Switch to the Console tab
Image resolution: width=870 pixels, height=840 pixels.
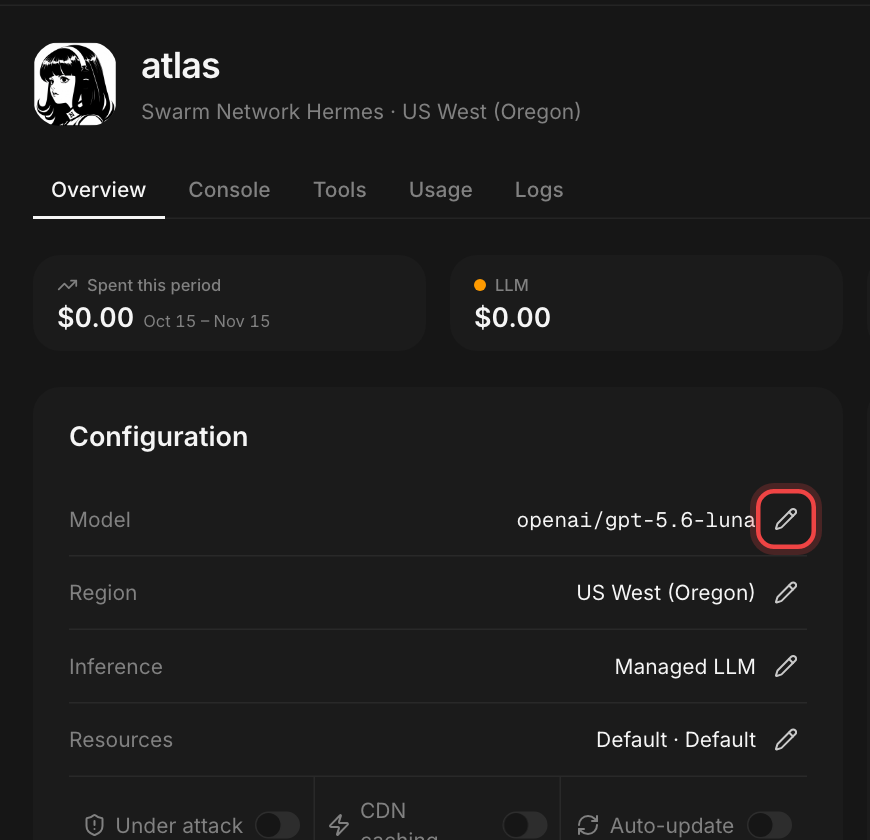(229, 190)
